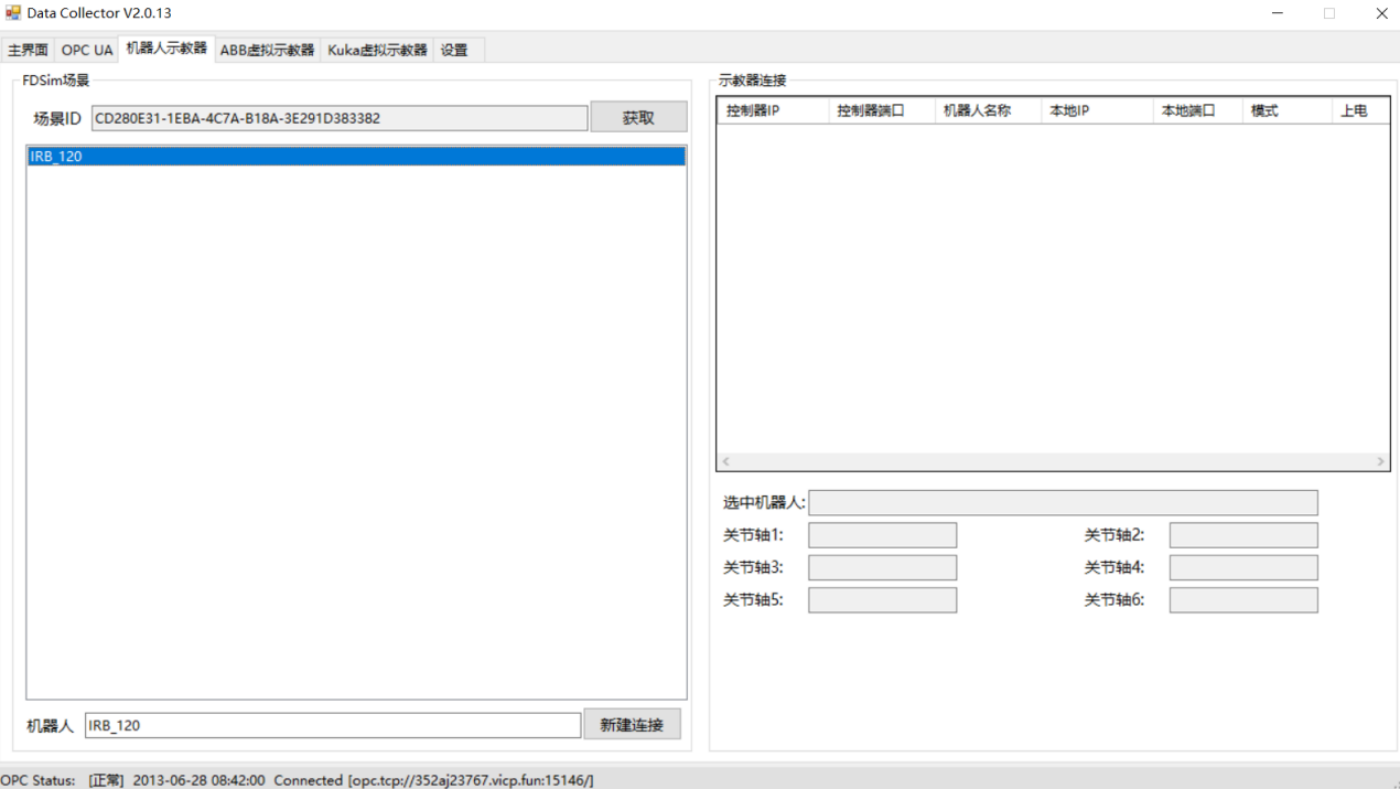Go to the Kuka虚拟示教器 tab
This screenshot has height=789, width=1400.
pyautogui.click(x=377, y=50)
